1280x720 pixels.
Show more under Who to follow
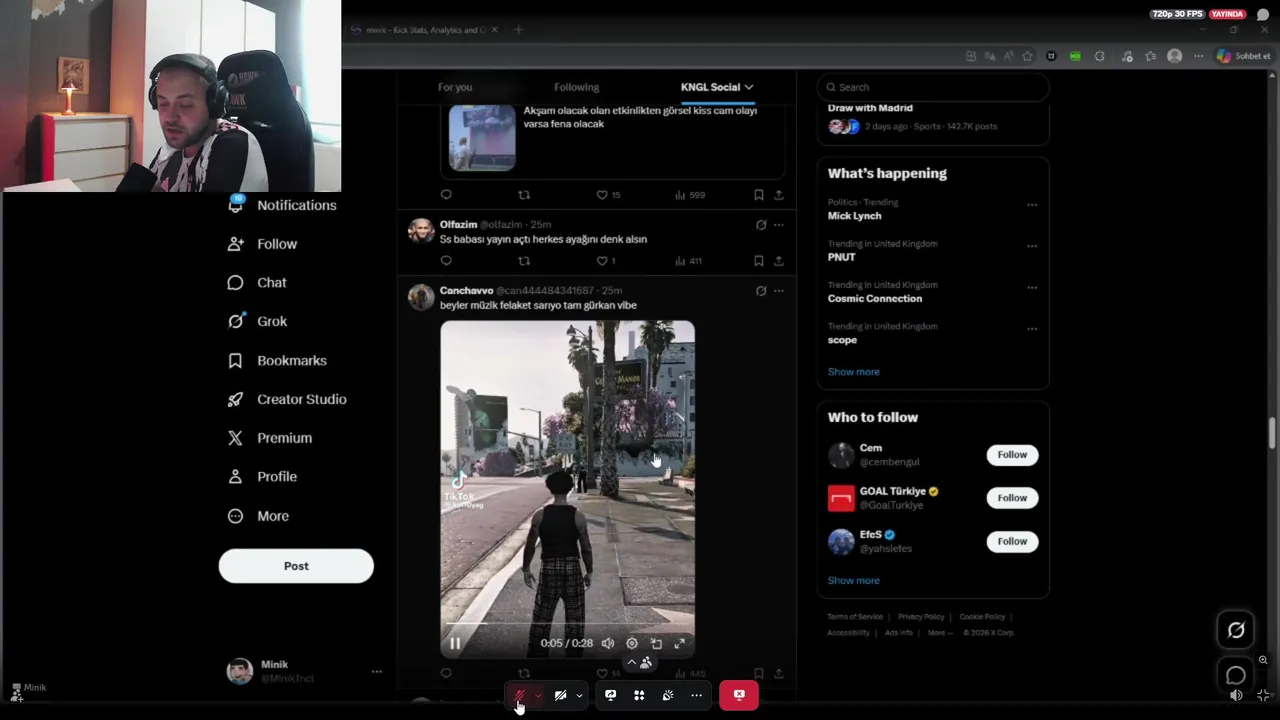point(853,581)
